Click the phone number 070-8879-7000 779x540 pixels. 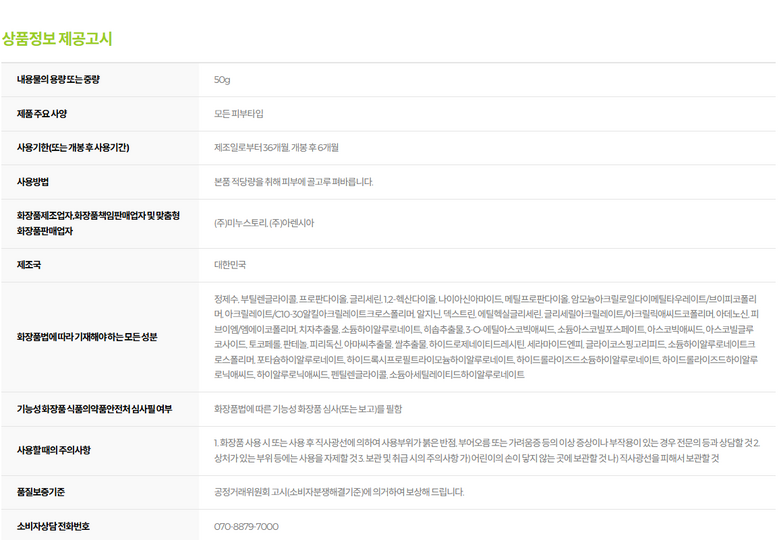[246, 525]
